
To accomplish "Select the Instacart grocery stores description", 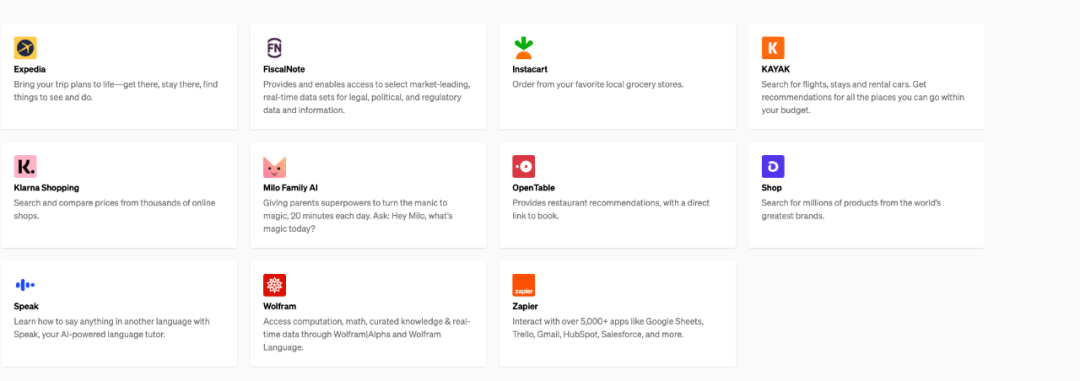I will pyautogui.click(x=597, y=85).
